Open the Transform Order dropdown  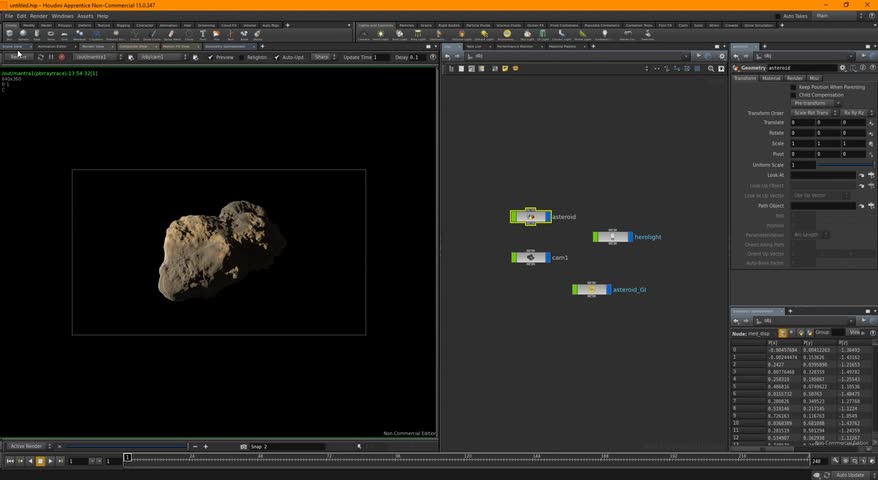[814, 113]
